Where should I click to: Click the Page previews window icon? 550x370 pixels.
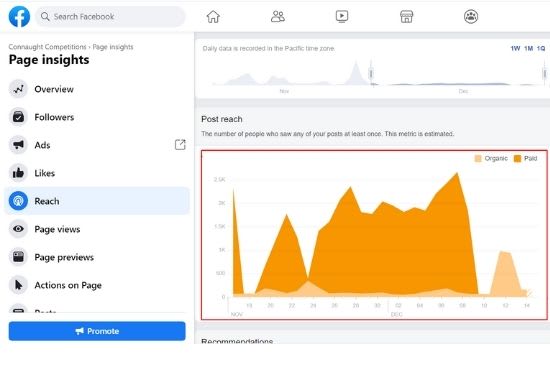(18, 257)
